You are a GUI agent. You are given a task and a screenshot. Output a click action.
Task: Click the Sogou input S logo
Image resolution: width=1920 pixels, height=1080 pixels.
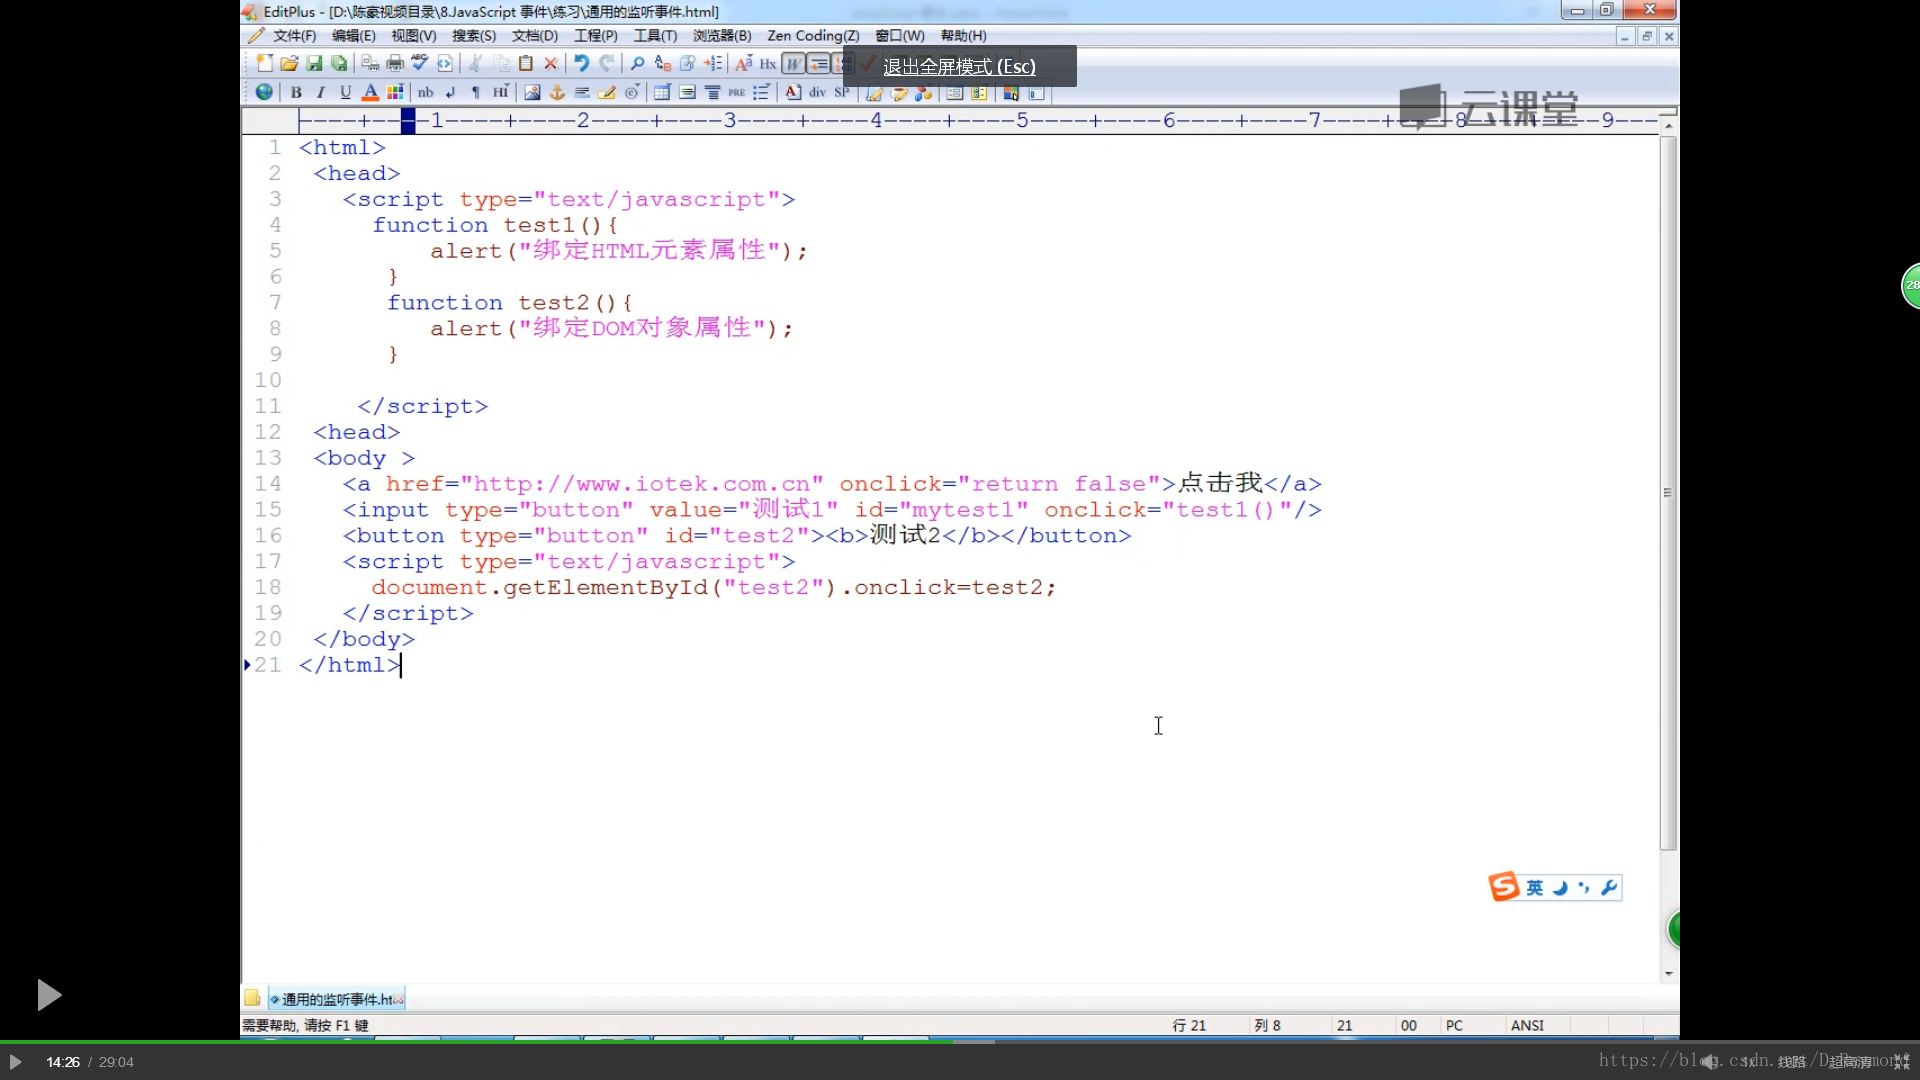pos(1504,886)
